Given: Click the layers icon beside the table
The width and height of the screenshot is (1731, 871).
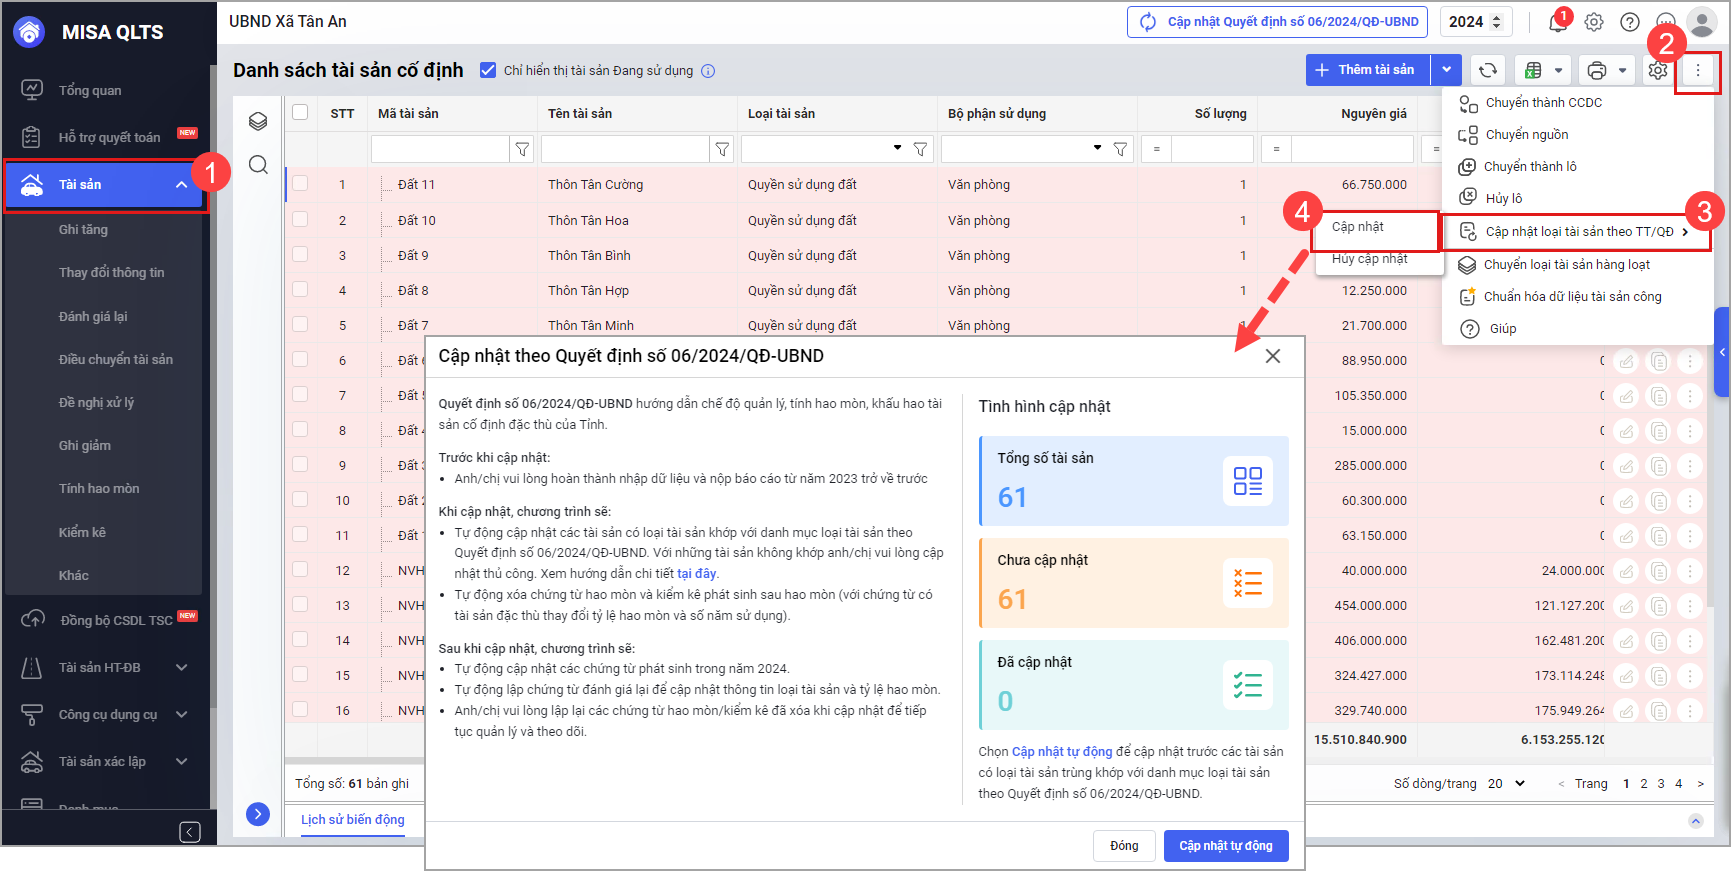Looking at the screenshot, I should pyautogui.click(x=258, y=121).
